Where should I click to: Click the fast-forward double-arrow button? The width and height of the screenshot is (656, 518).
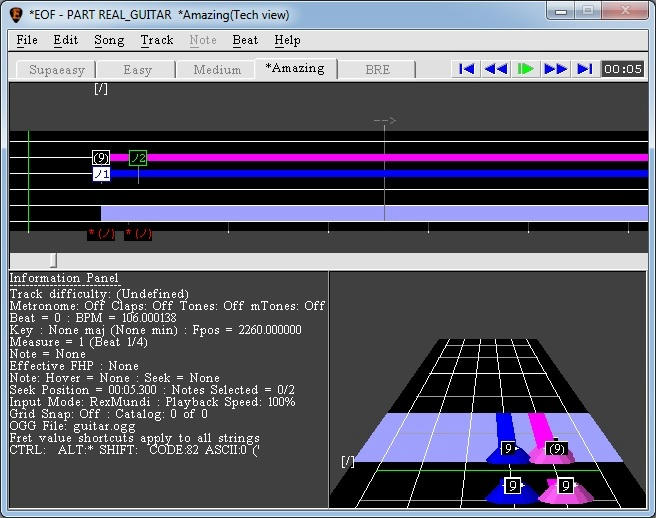[x=555, y=69]
